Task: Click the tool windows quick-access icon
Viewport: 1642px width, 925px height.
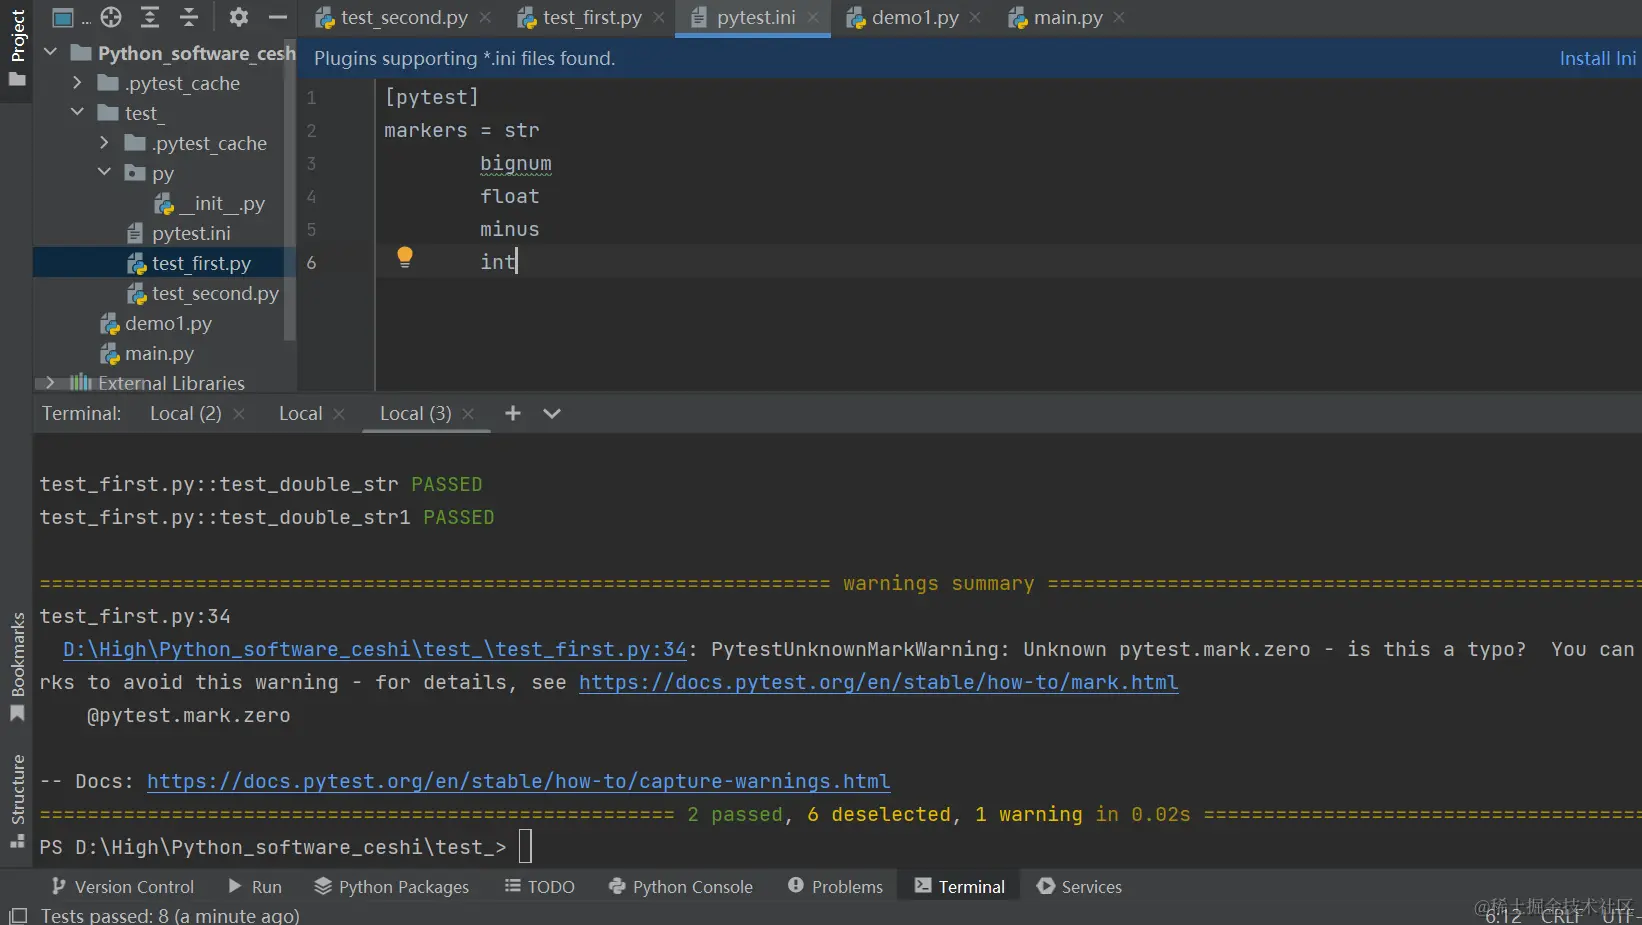Action: (17, 916)
